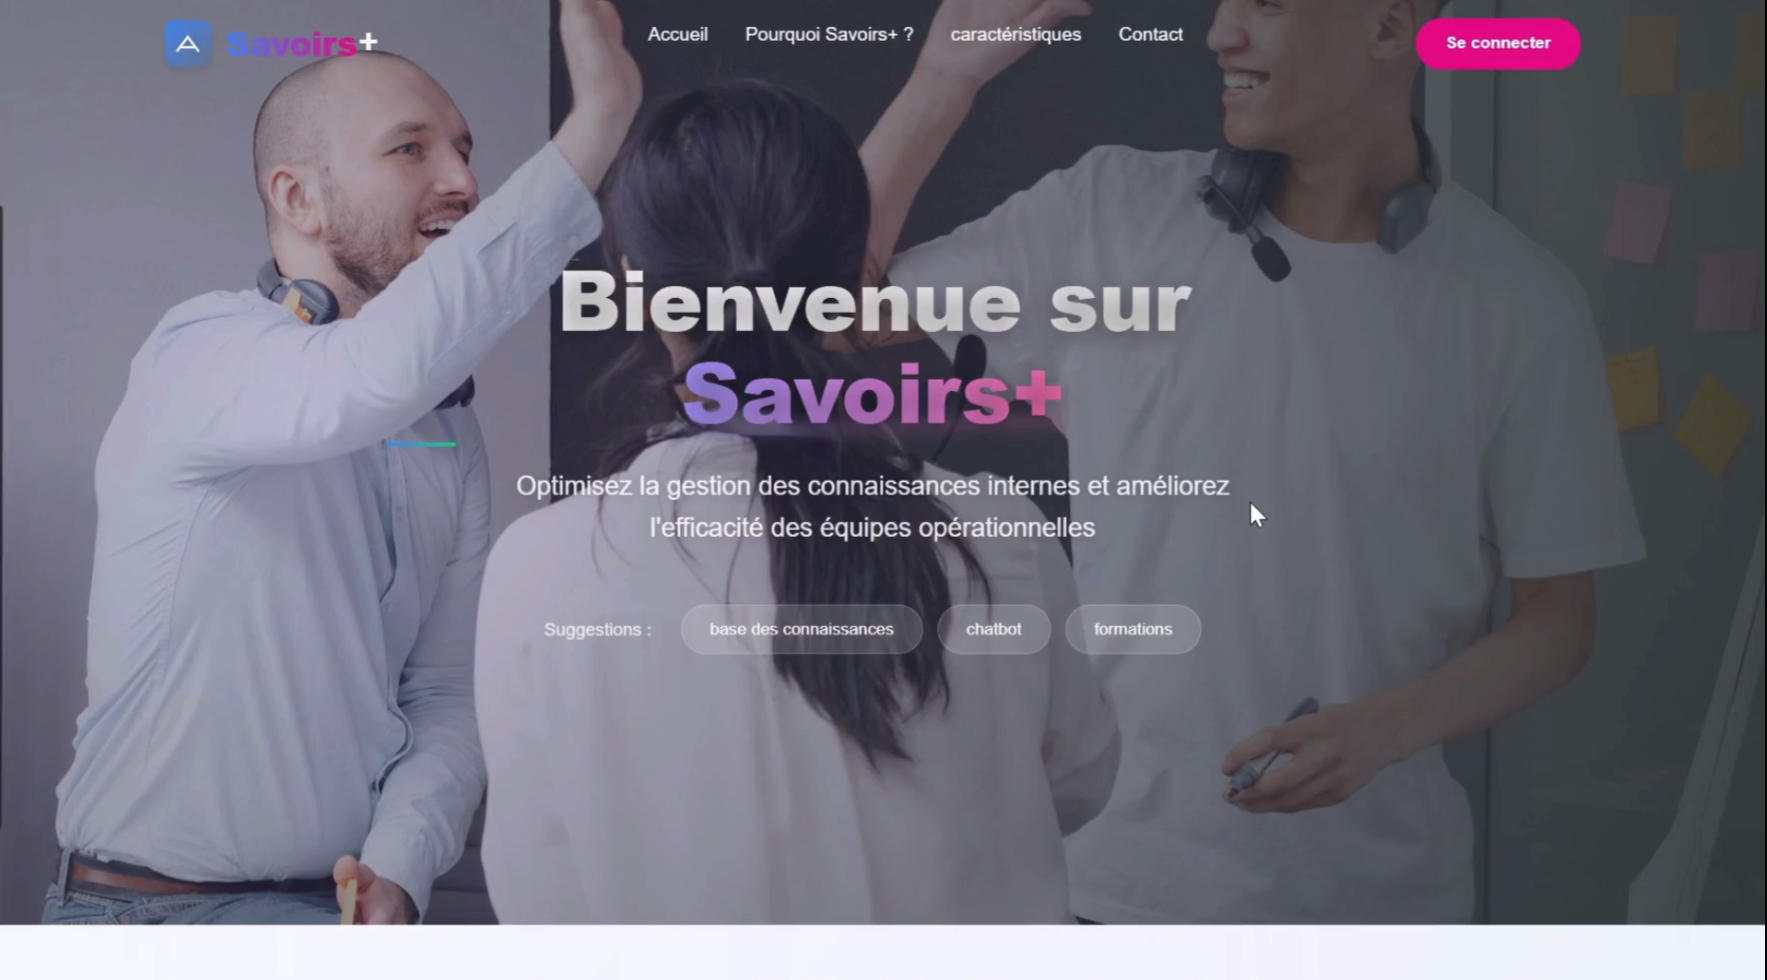
Task: Navigate to the Contact page
Action: click(1150, 34)
